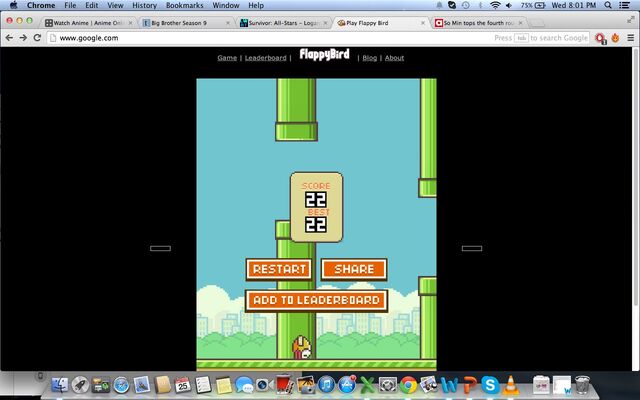Close the Play Flappy Bird tab
This screenshot has height=400, width=640.
[423, 23]
